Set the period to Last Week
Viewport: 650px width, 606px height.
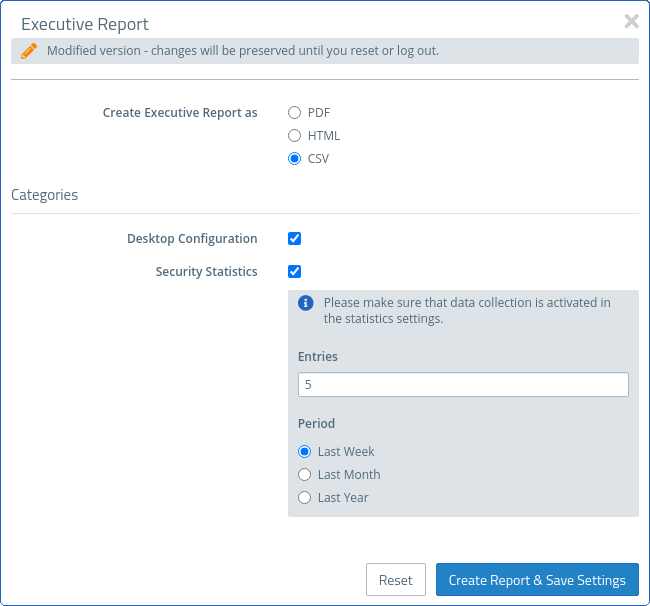tap(305, 452)
